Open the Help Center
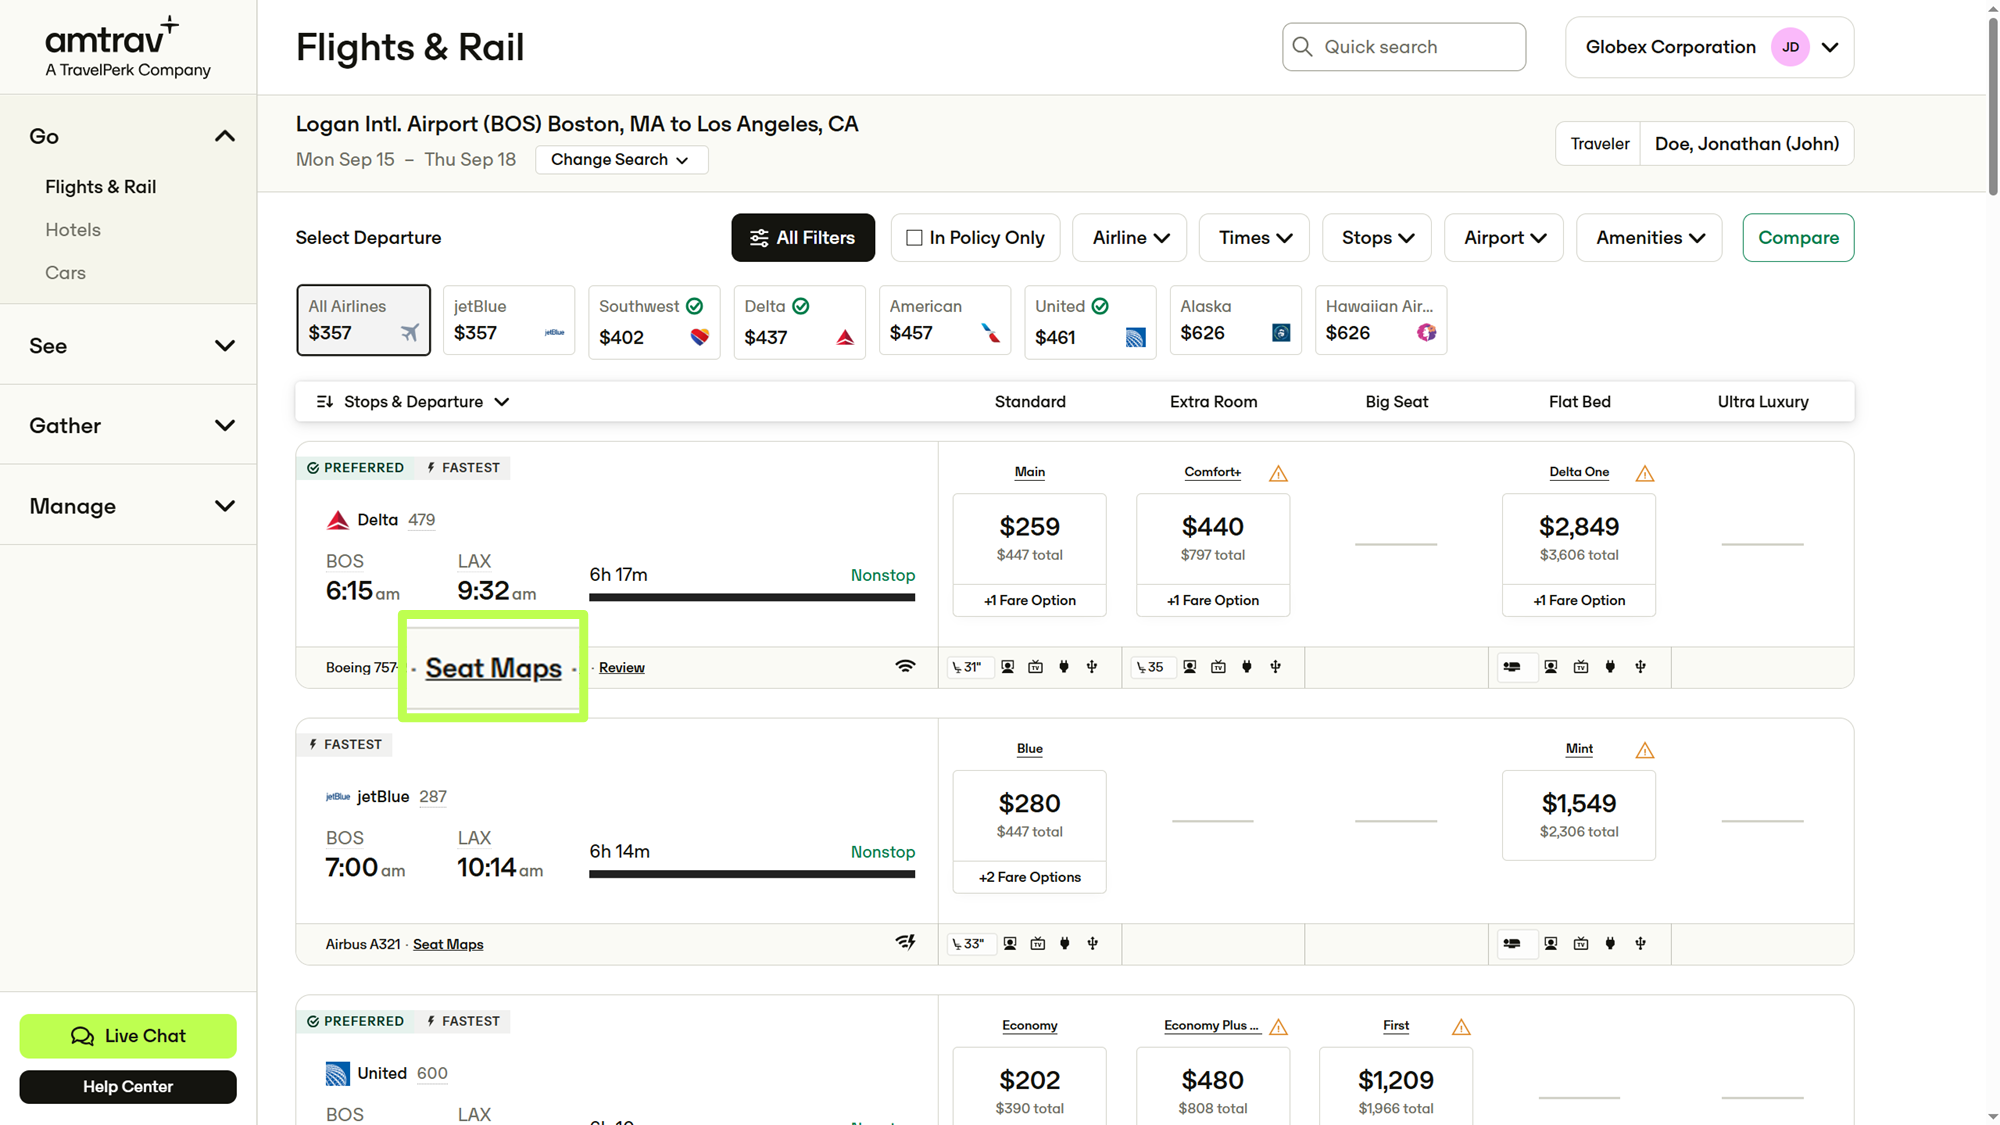 128,1087
